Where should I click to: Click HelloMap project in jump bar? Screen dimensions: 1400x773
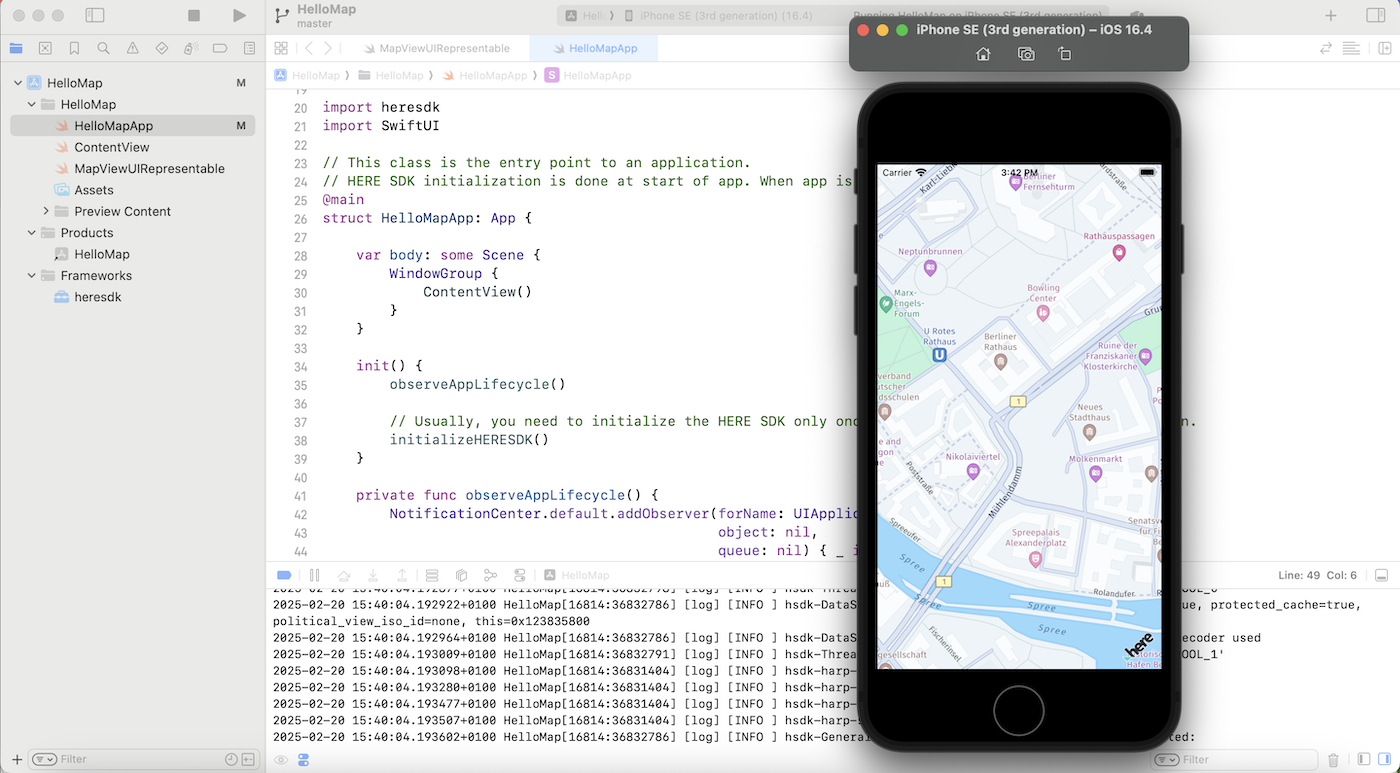[308, 75]
